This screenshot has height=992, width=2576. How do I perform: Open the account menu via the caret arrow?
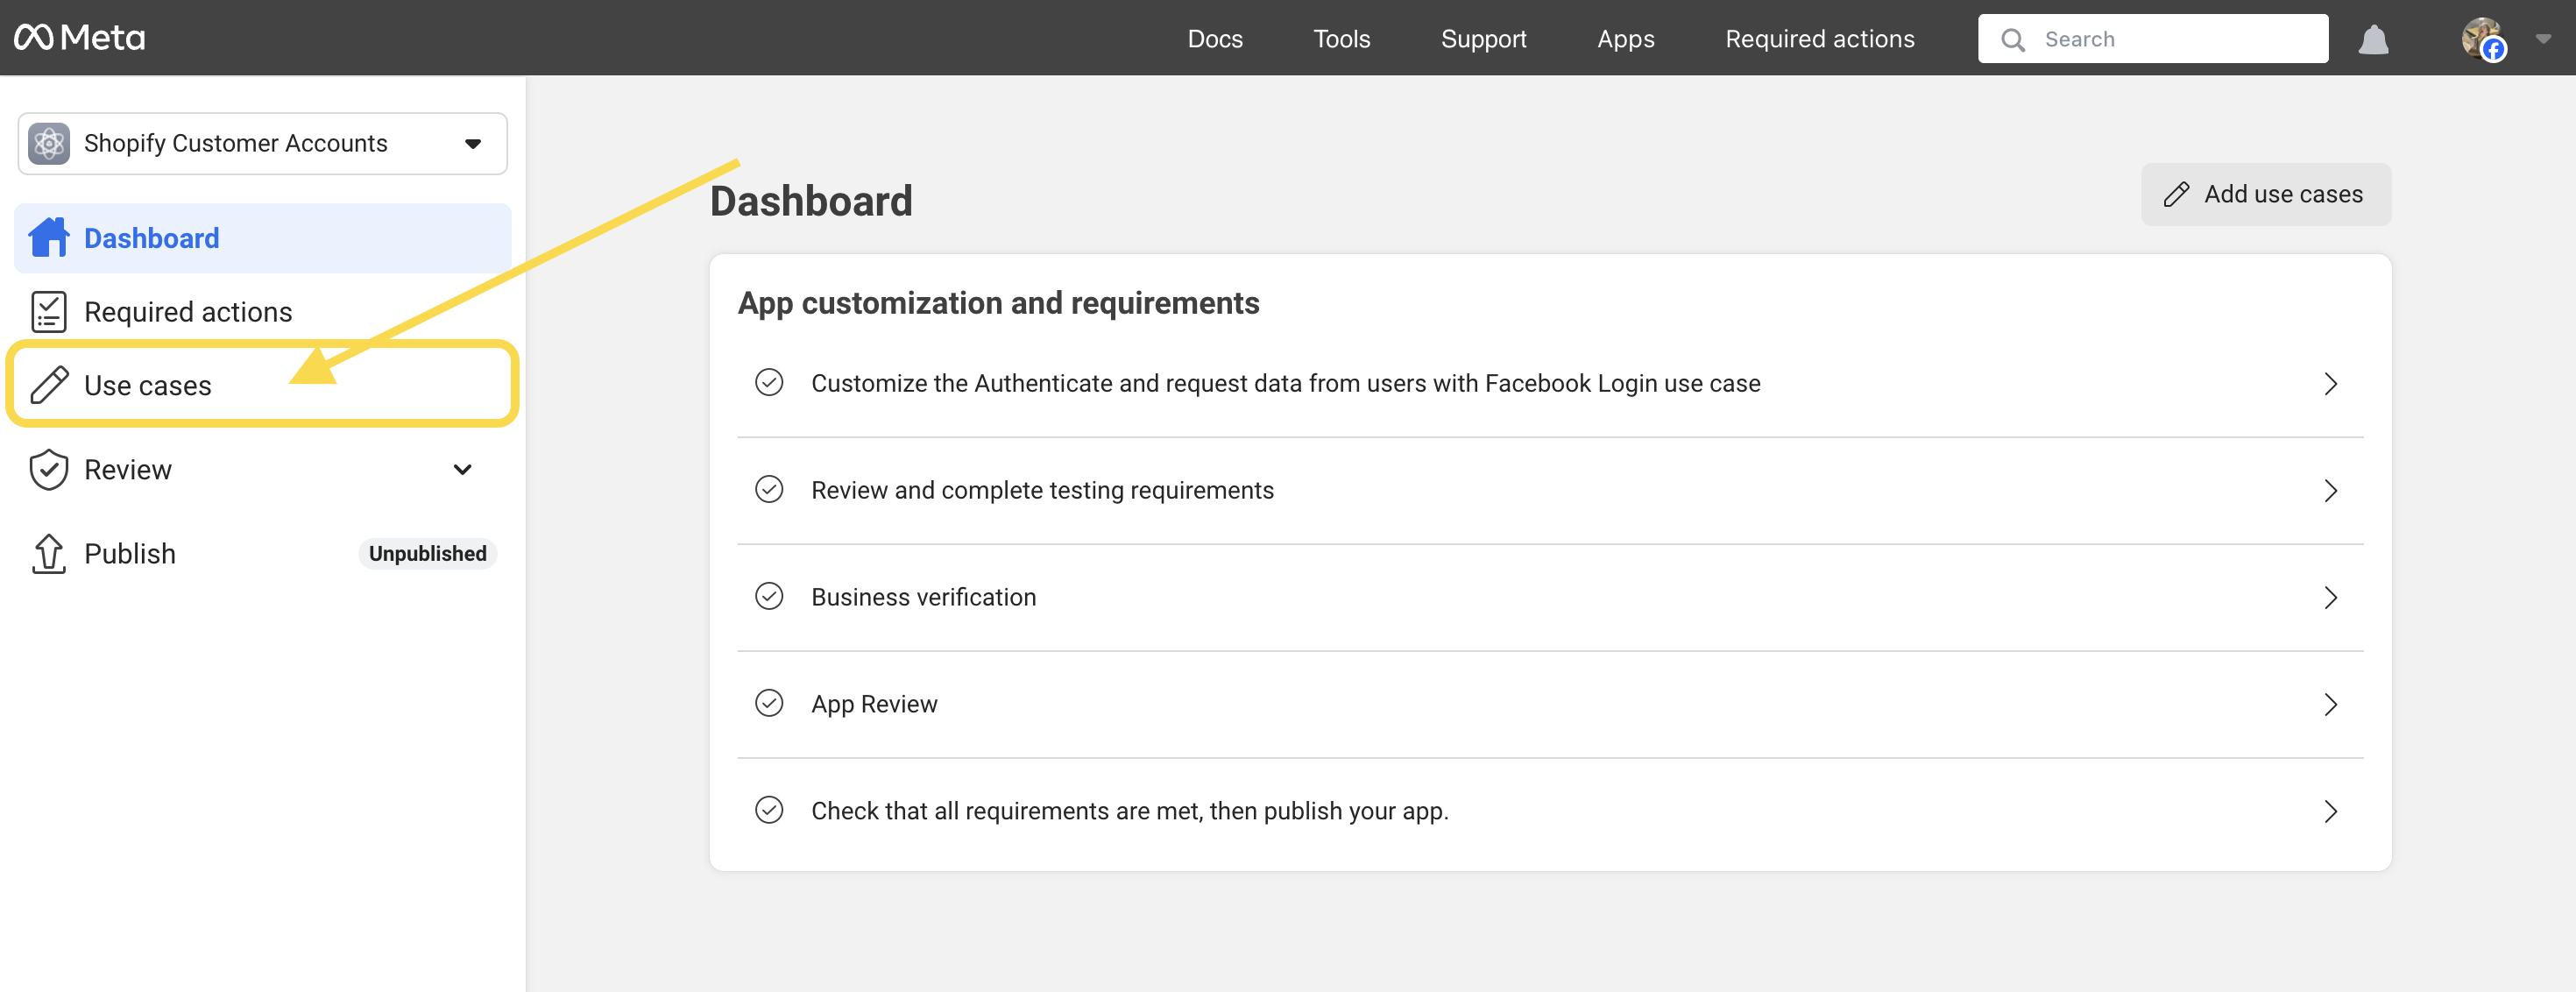(x=2540, y=39)
